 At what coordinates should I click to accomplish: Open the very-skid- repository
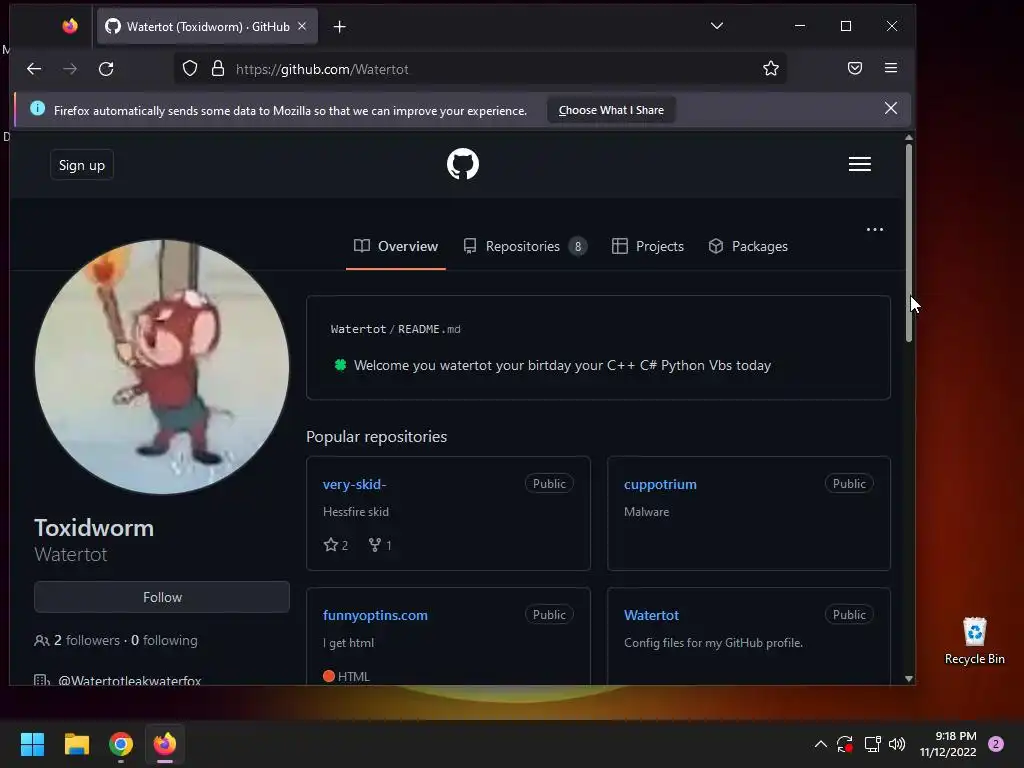point(354,485)
